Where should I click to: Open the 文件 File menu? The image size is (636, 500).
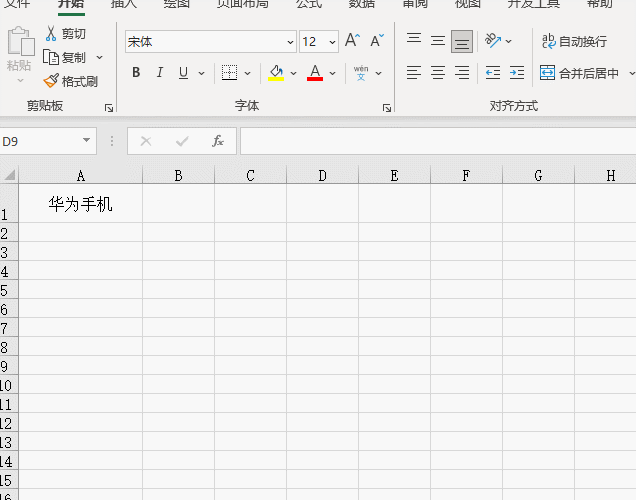pyautogui.click(x=17, y=4)
